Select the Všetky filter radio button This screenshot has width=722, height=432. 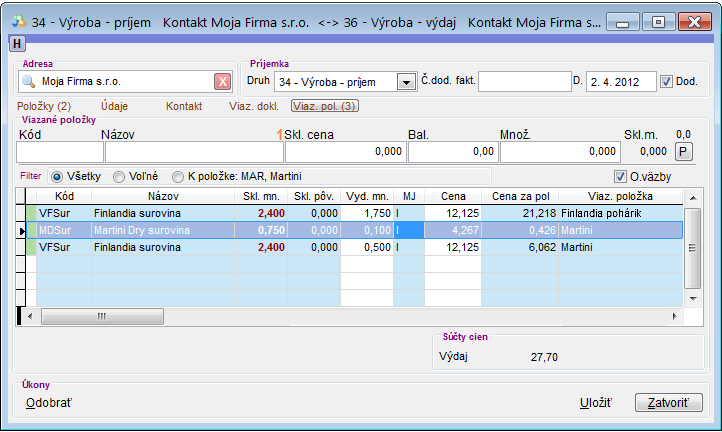coord(57,176)
